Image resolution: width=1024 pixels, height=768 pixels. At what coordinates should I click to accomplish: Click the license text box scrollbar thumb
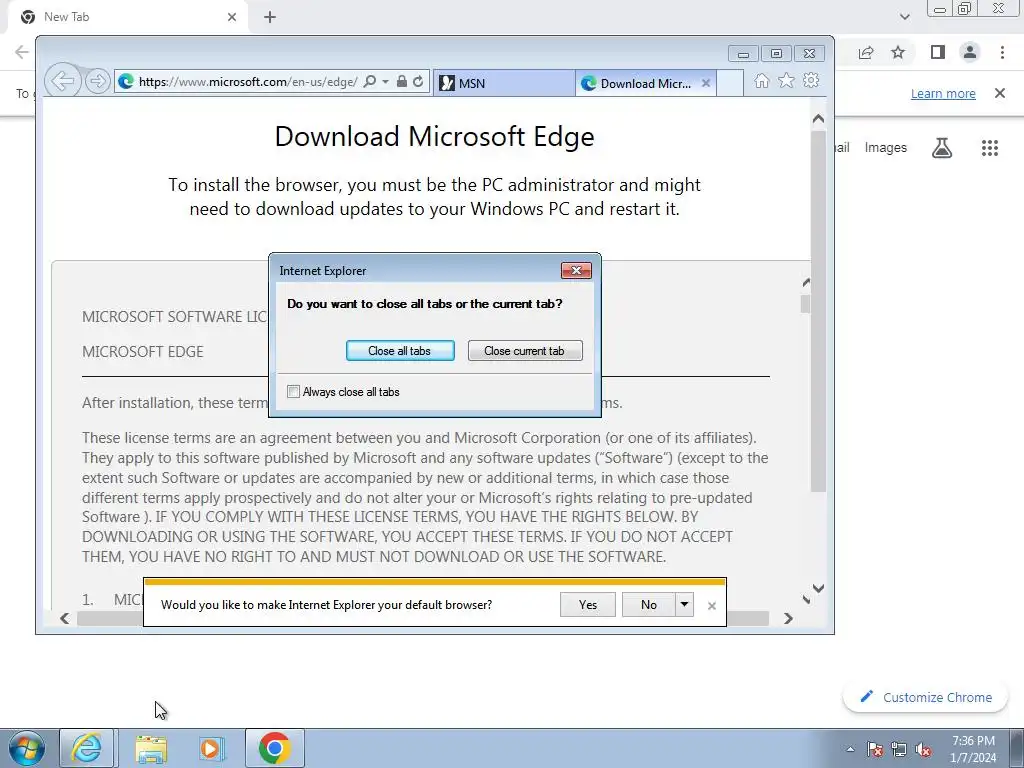point(805,304)
